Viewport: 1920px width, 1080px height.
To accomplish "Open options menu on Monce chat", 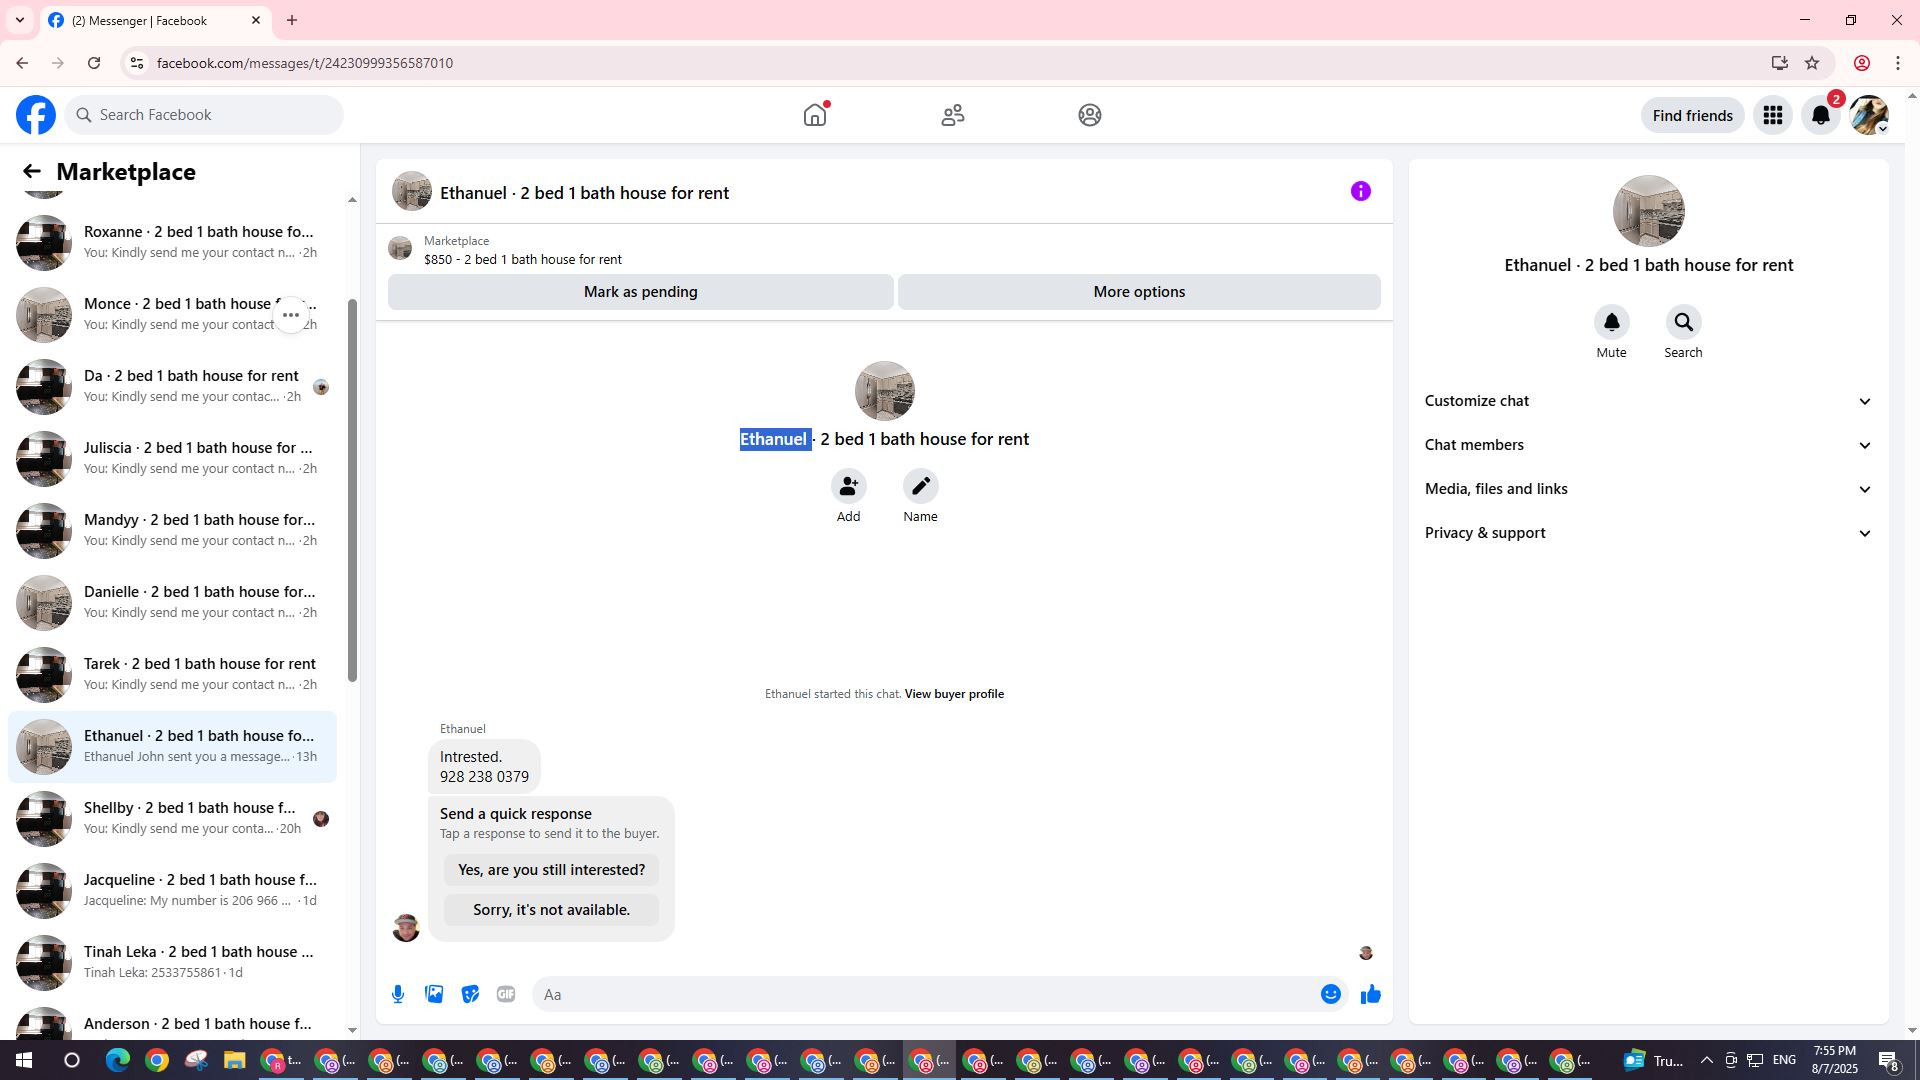I will tap(291, 315).
